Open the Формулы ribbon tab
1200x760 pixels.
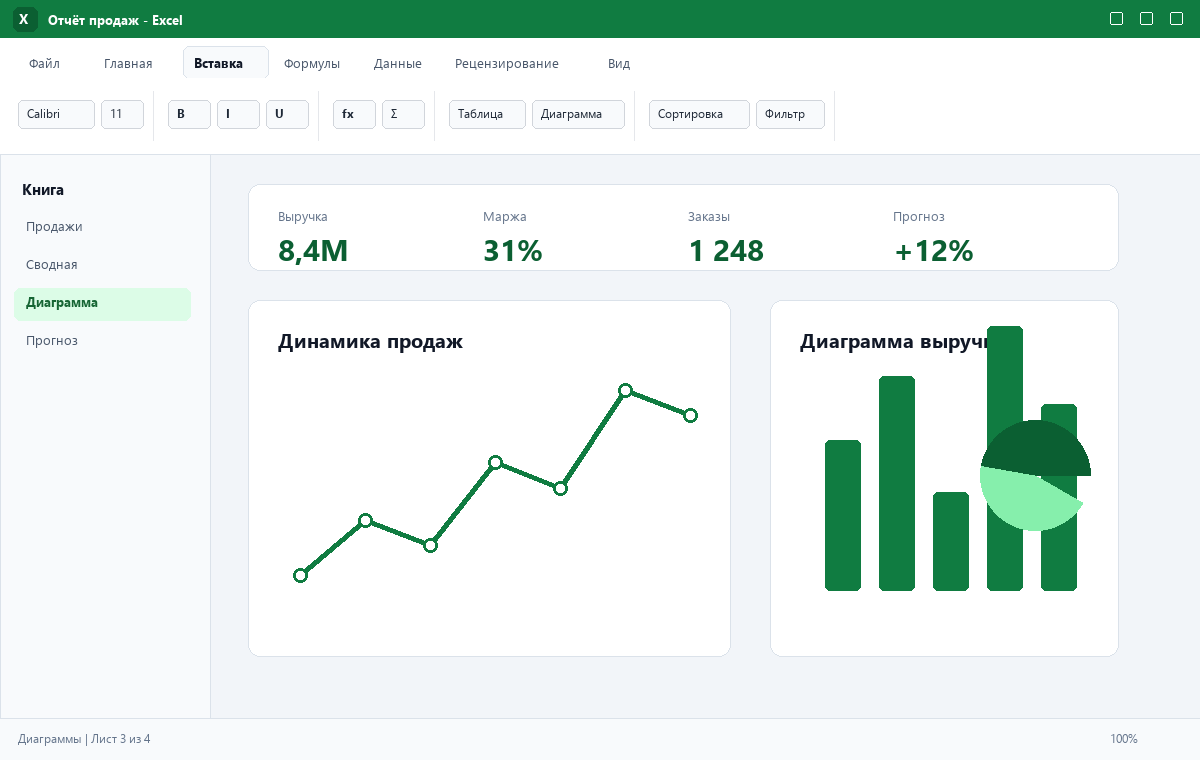point(312,63)
